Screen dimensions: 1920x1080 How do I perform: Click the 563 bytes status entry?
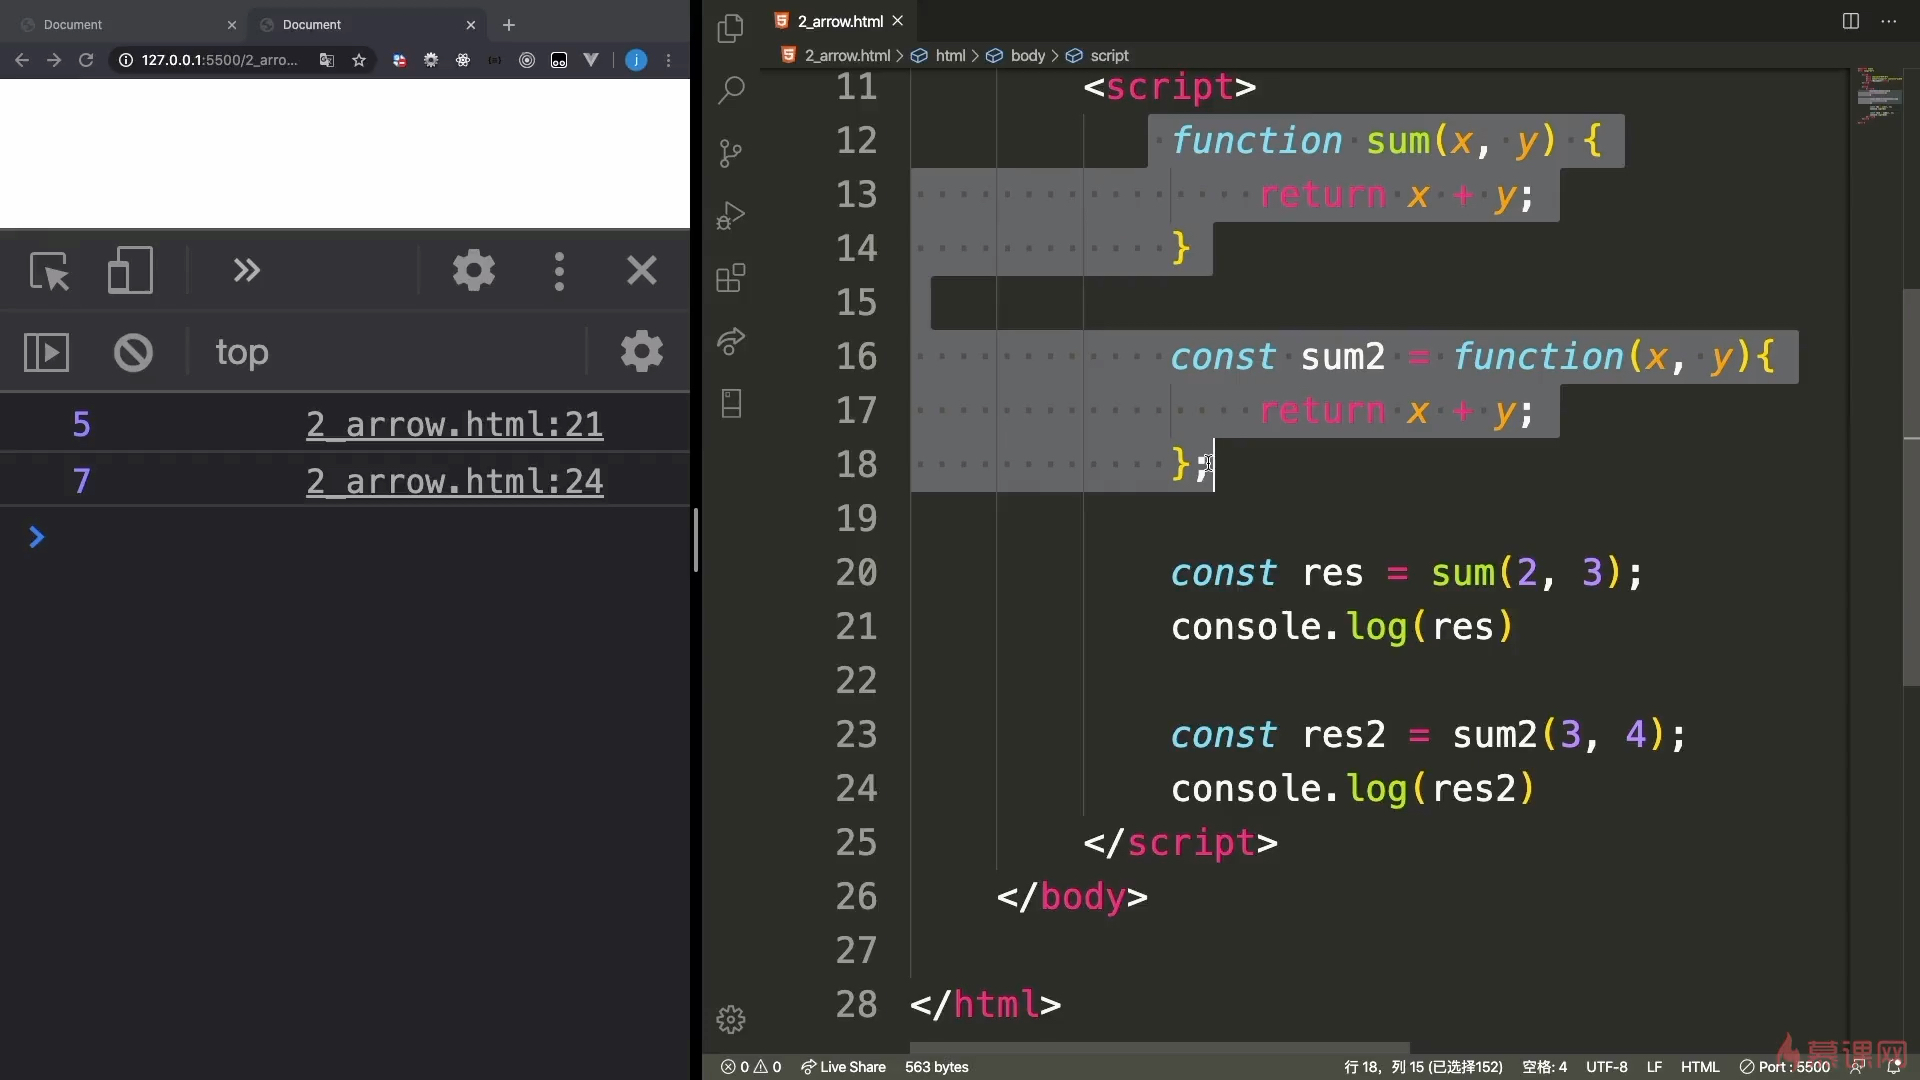pos(936,1067)
